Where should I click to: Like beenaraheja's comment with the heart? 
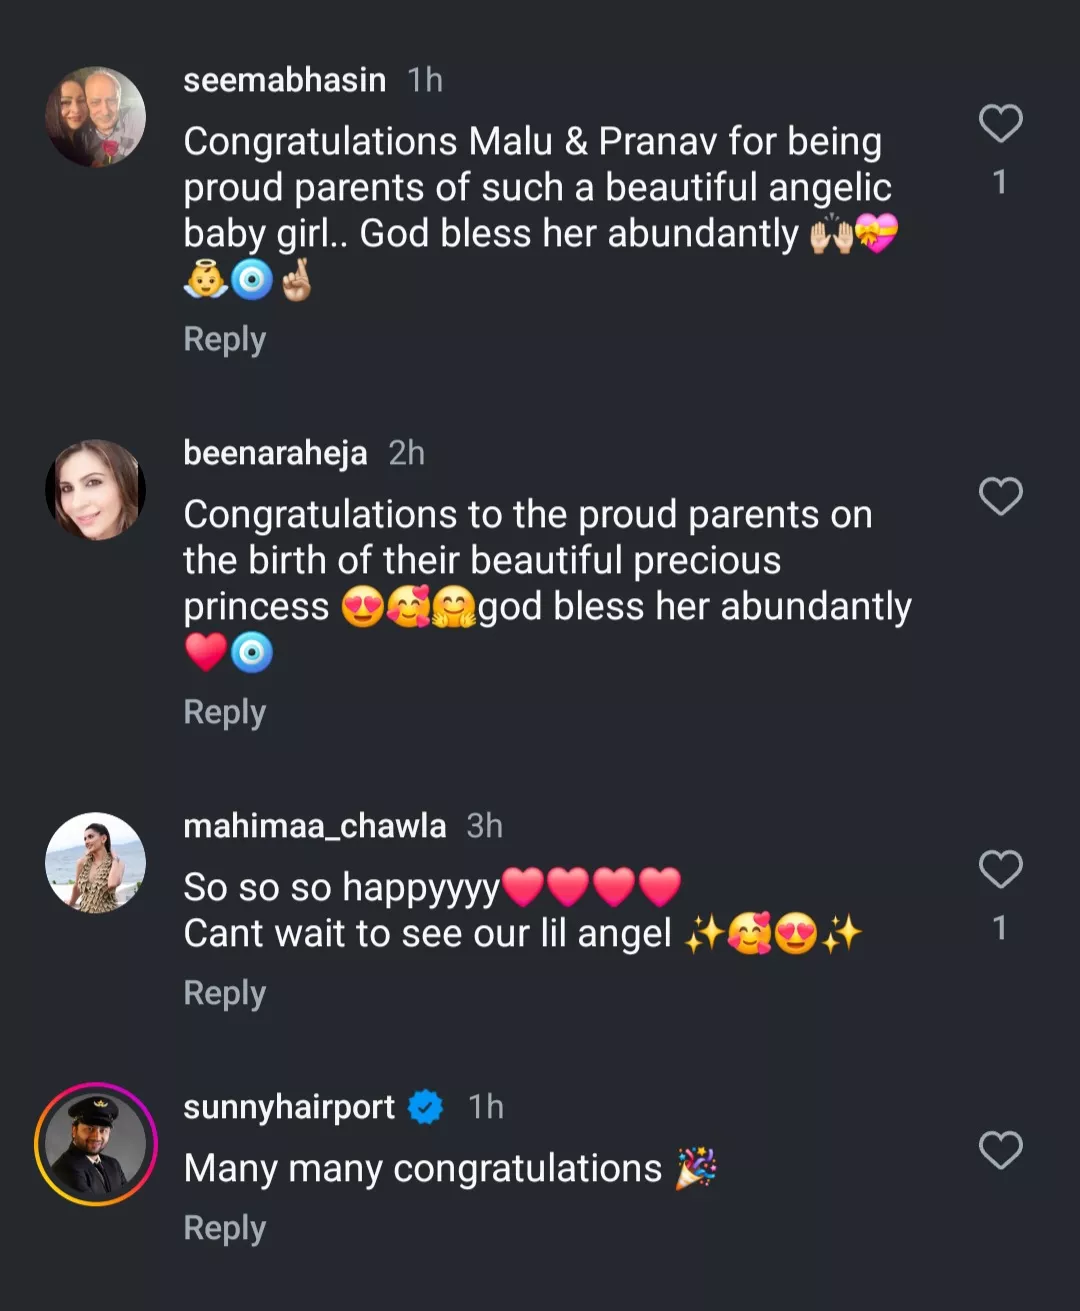1000,496
